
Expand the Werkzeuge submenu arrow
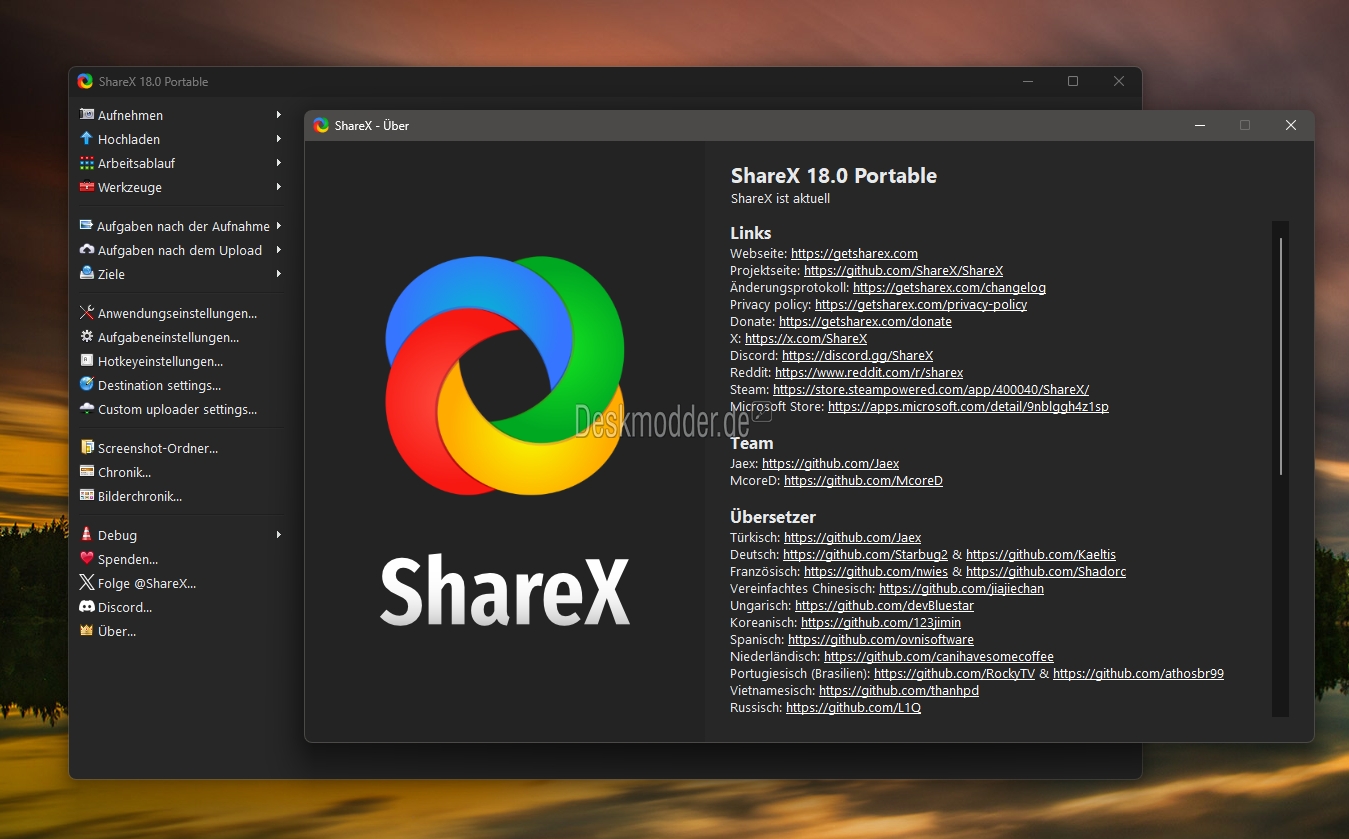(279, 187)
